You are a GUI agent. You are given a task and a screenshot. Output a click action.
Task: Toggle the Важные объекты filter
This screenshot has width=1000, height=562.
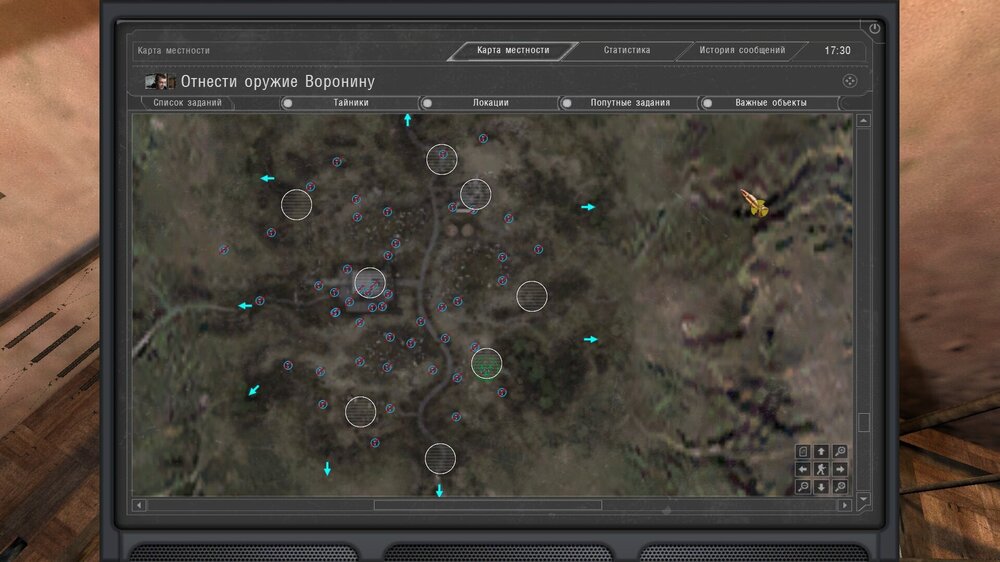pos(770,103)
